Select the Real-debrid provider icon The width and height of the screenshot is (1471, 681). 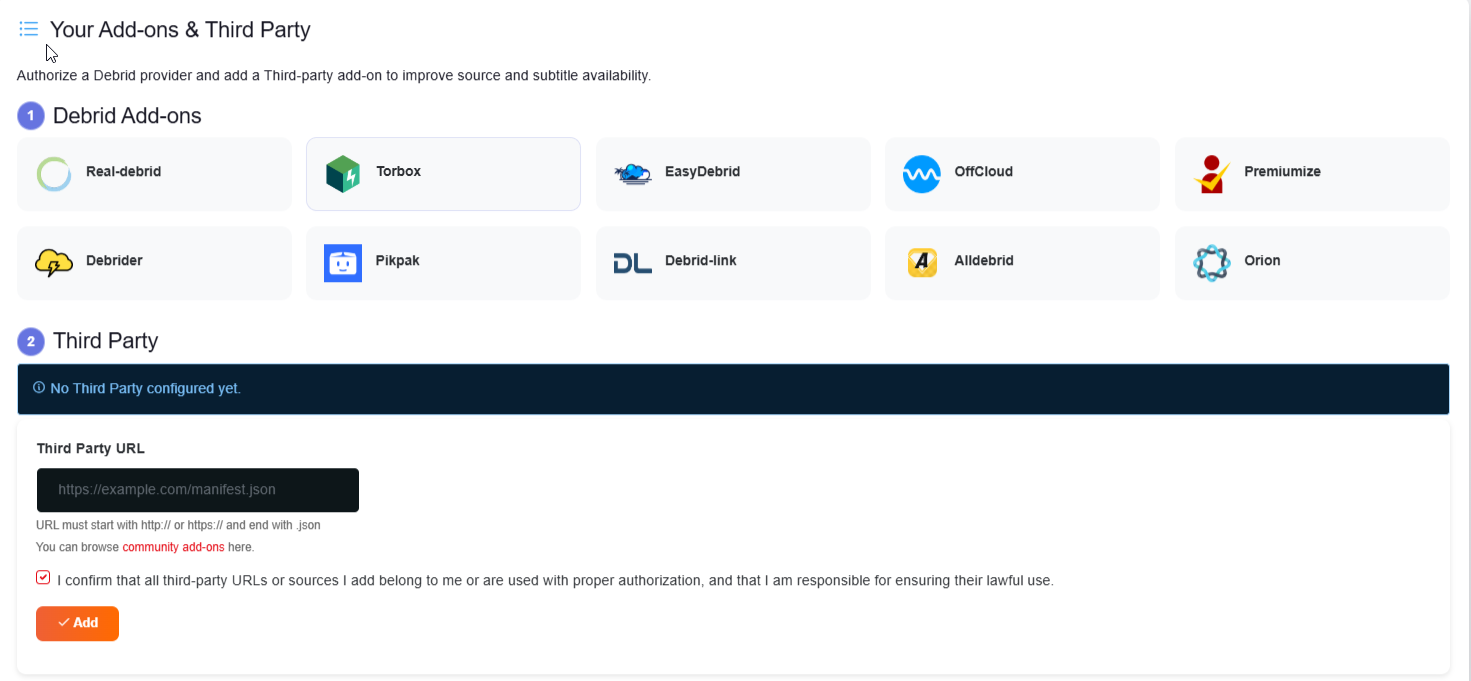coord(53,172)
